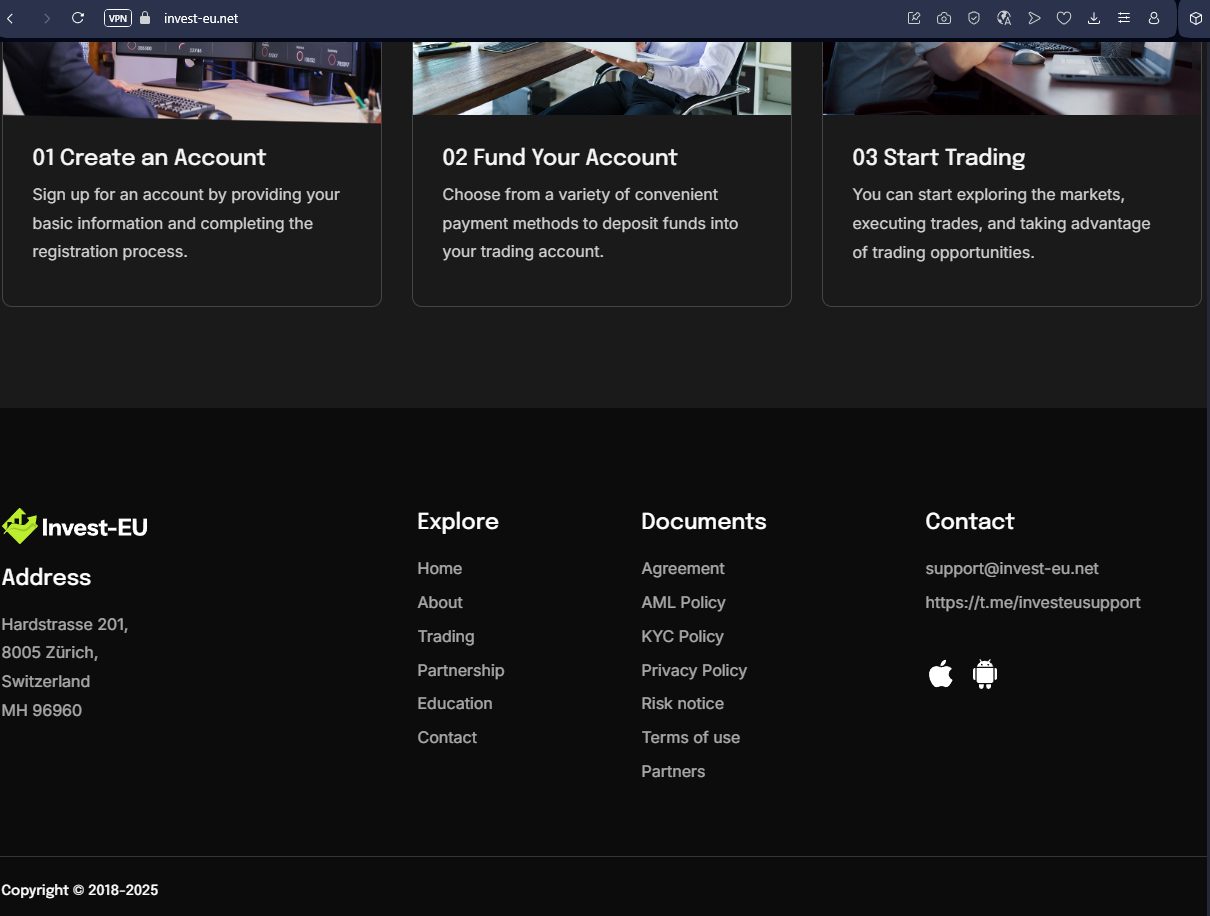Open the Risk notice link
Screen dimensions: 1210x916
(682, 703)
